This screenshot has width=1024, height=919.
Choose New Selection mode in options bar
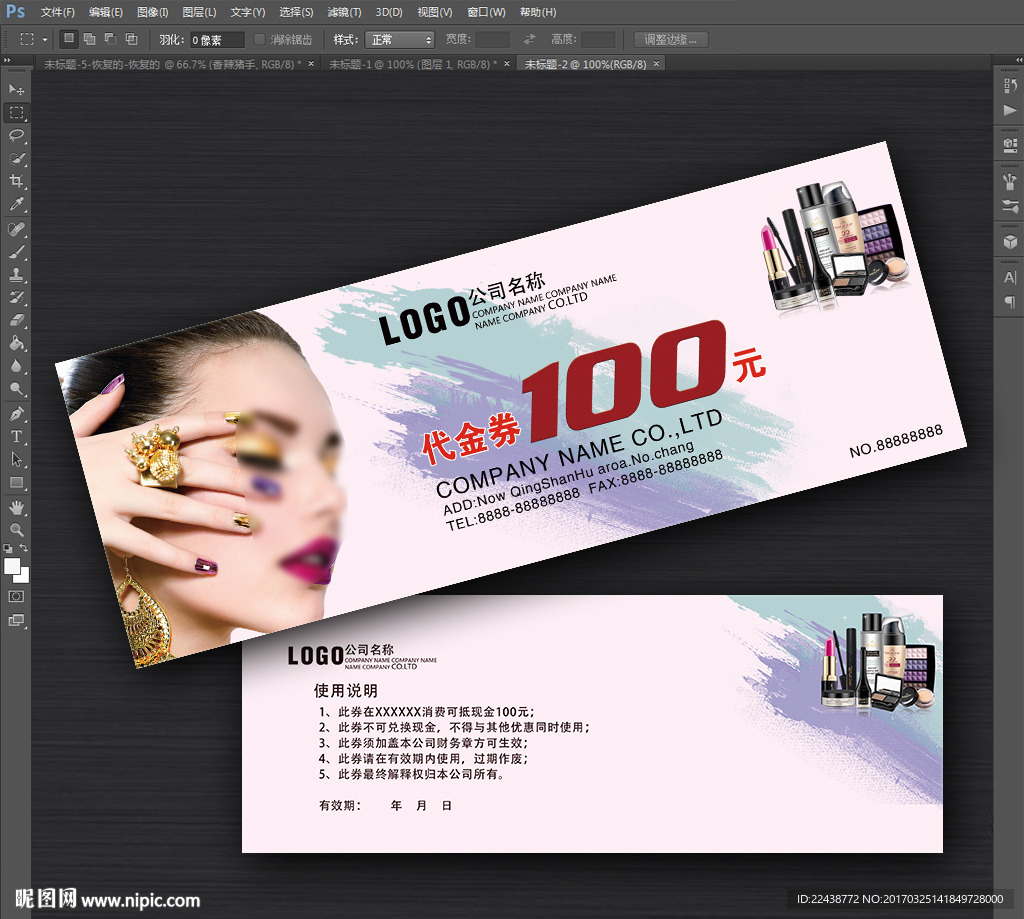(69, 39)
